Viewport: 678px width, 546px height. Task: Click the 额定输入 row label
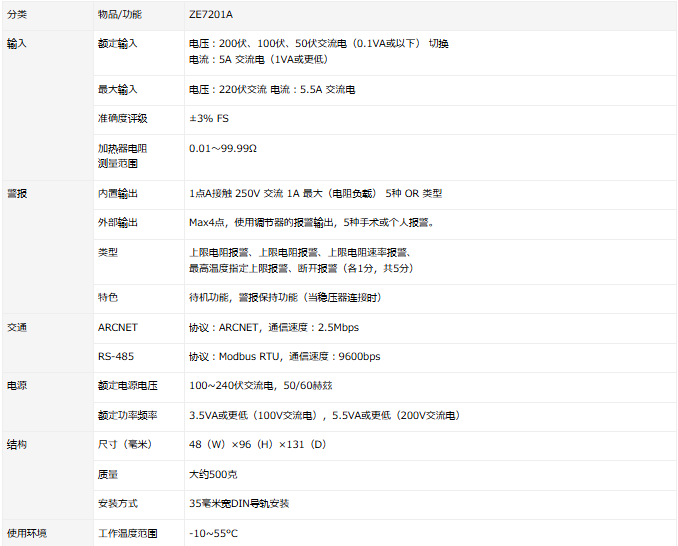118,44
